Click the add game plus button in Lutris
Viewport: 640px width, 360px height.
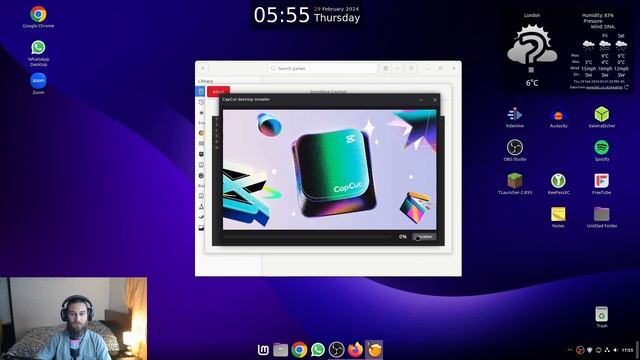point(203,68)
